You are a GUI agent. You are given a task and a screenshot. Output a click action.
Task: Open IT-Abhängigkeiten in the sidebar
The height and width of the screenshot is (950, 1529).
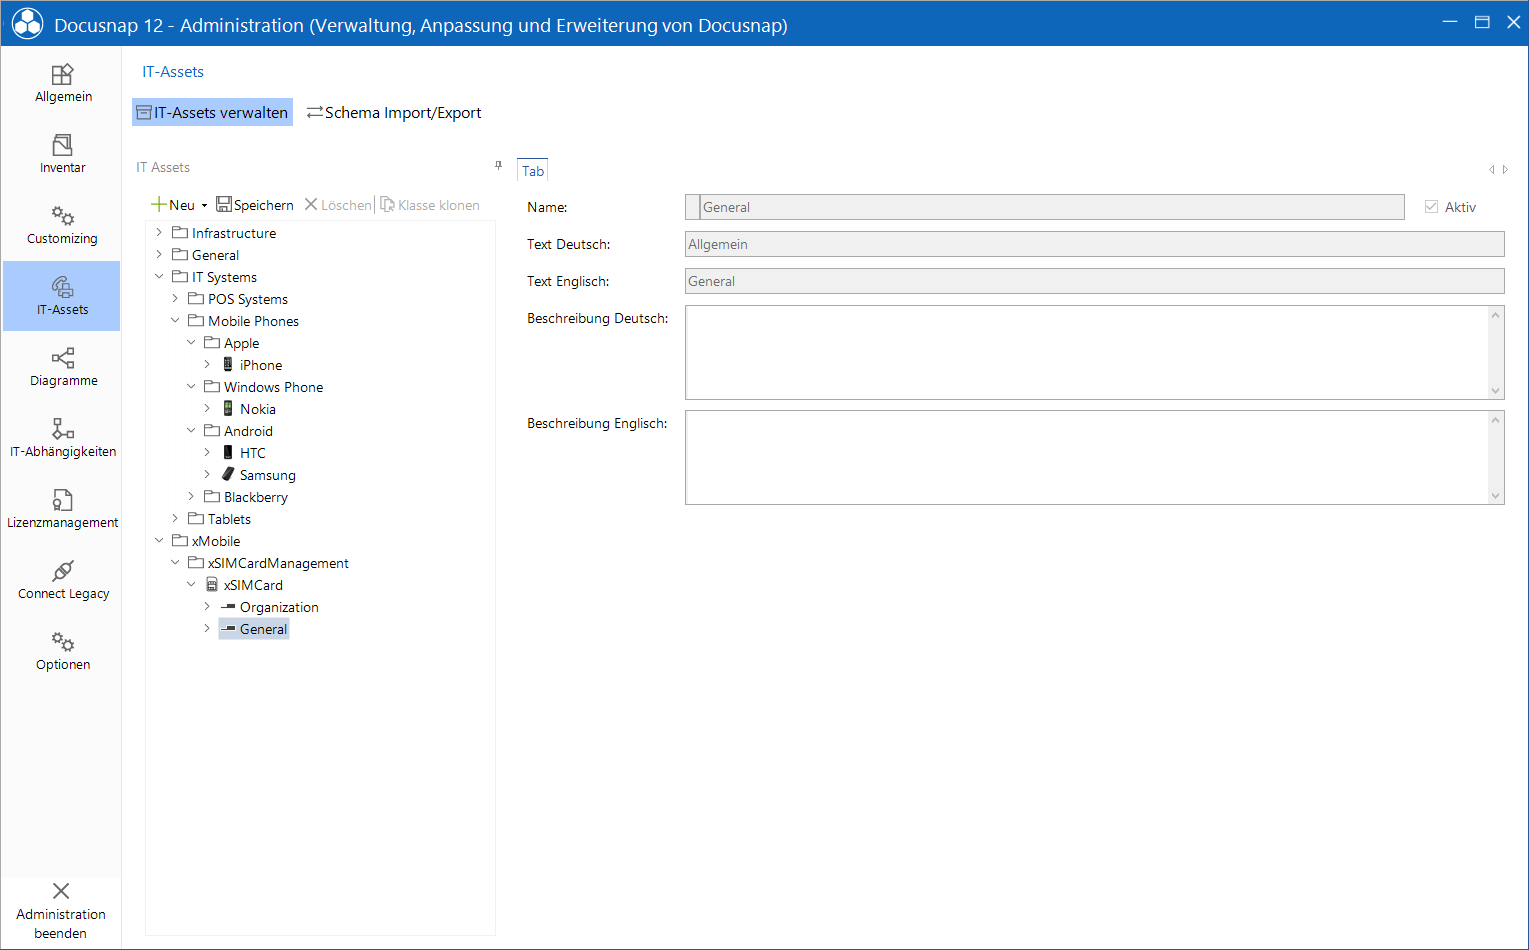(x=62, y=438)
